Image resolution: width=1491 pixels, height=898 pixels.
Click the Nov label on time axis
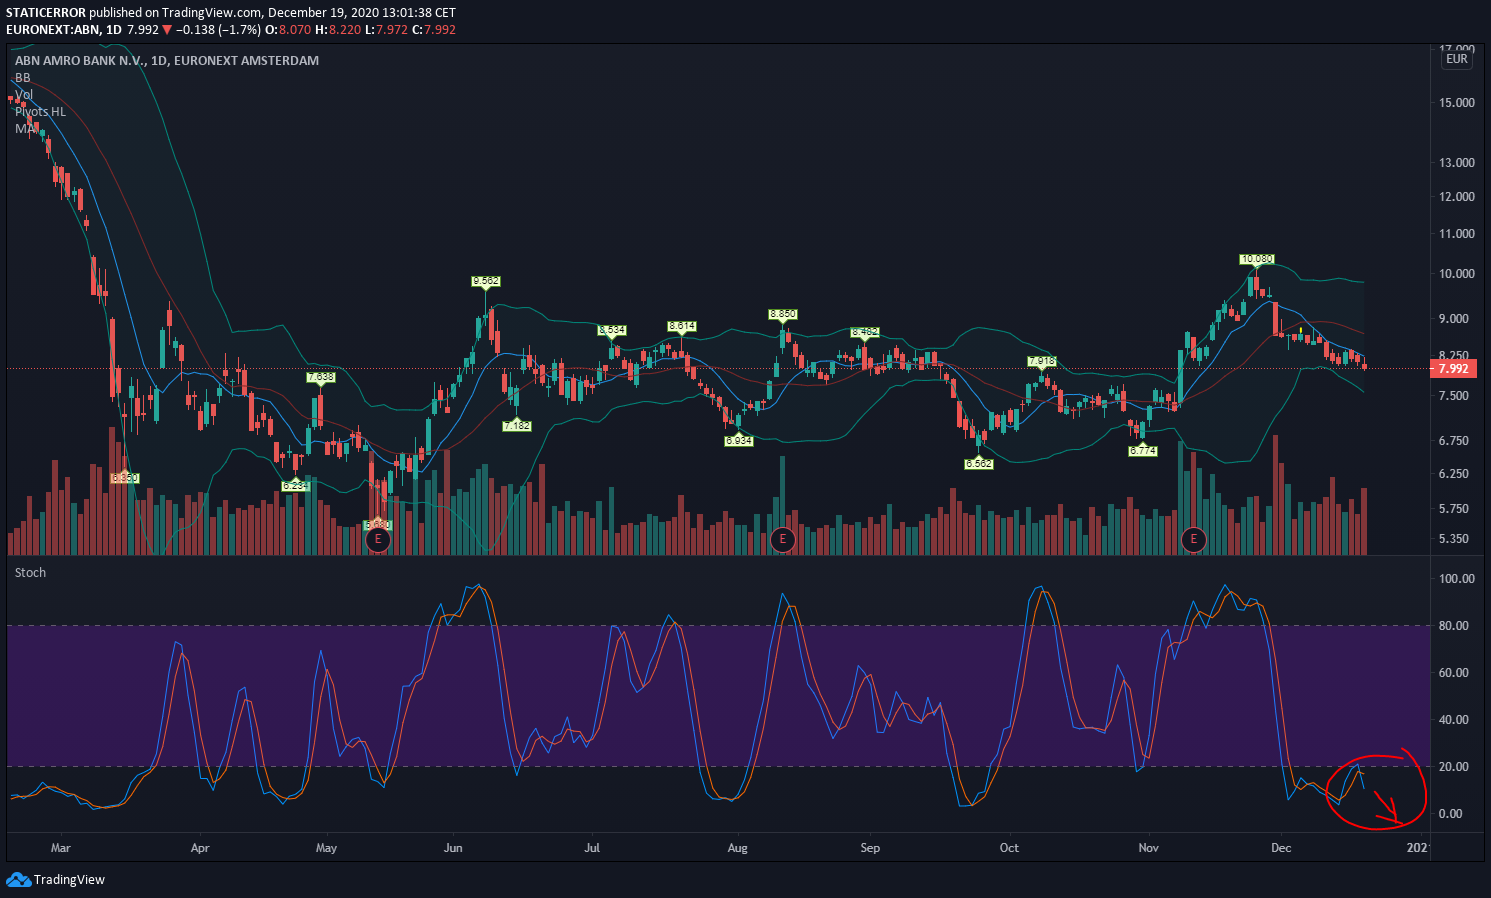[x=1148, y=848]
